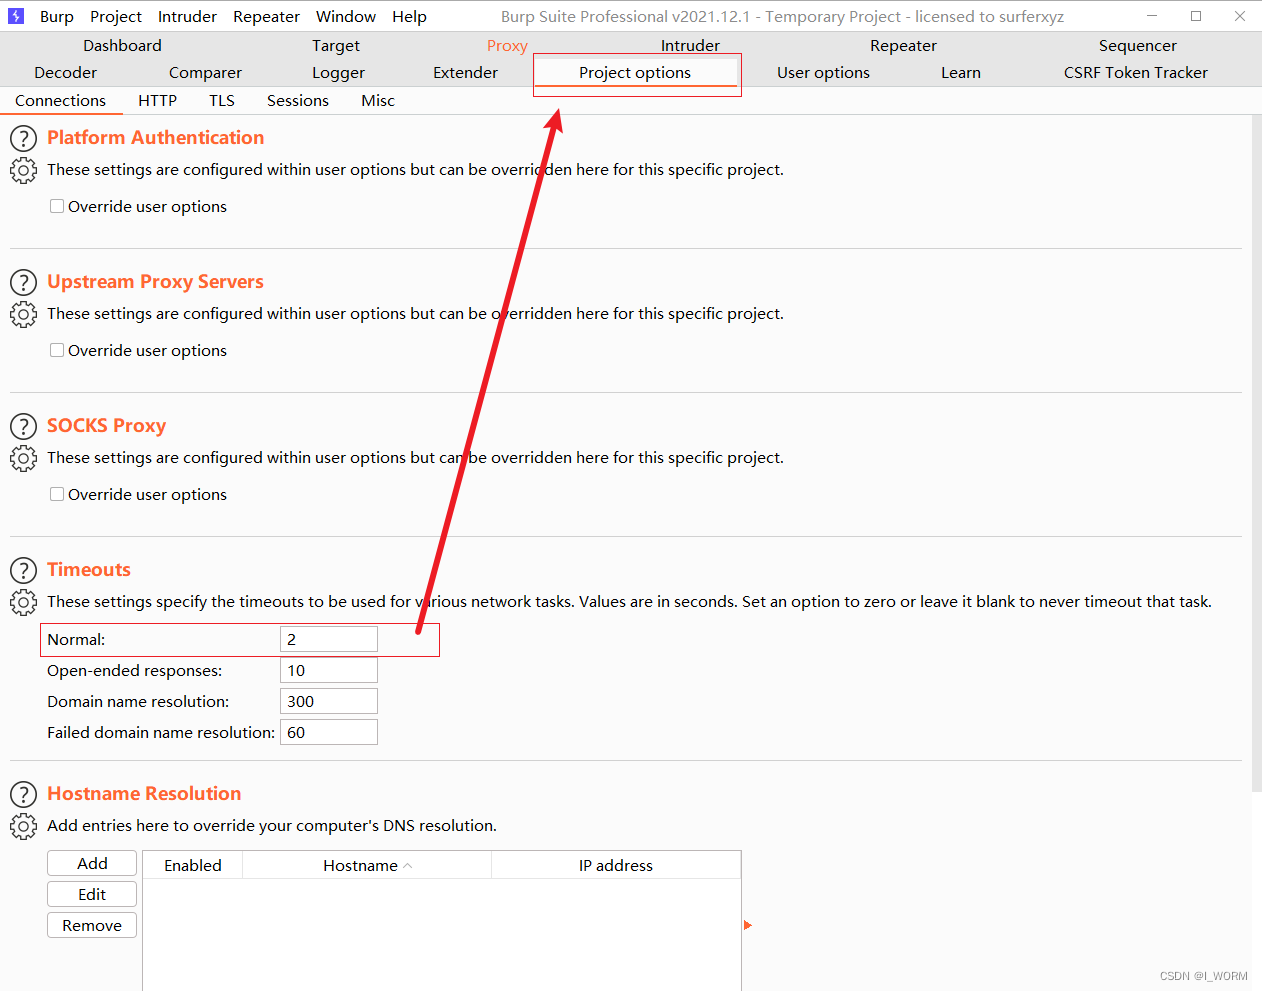Open help icon for Hostname Resolution
Viewport: 1262px width, 991px height.
(x=23, y=794)
